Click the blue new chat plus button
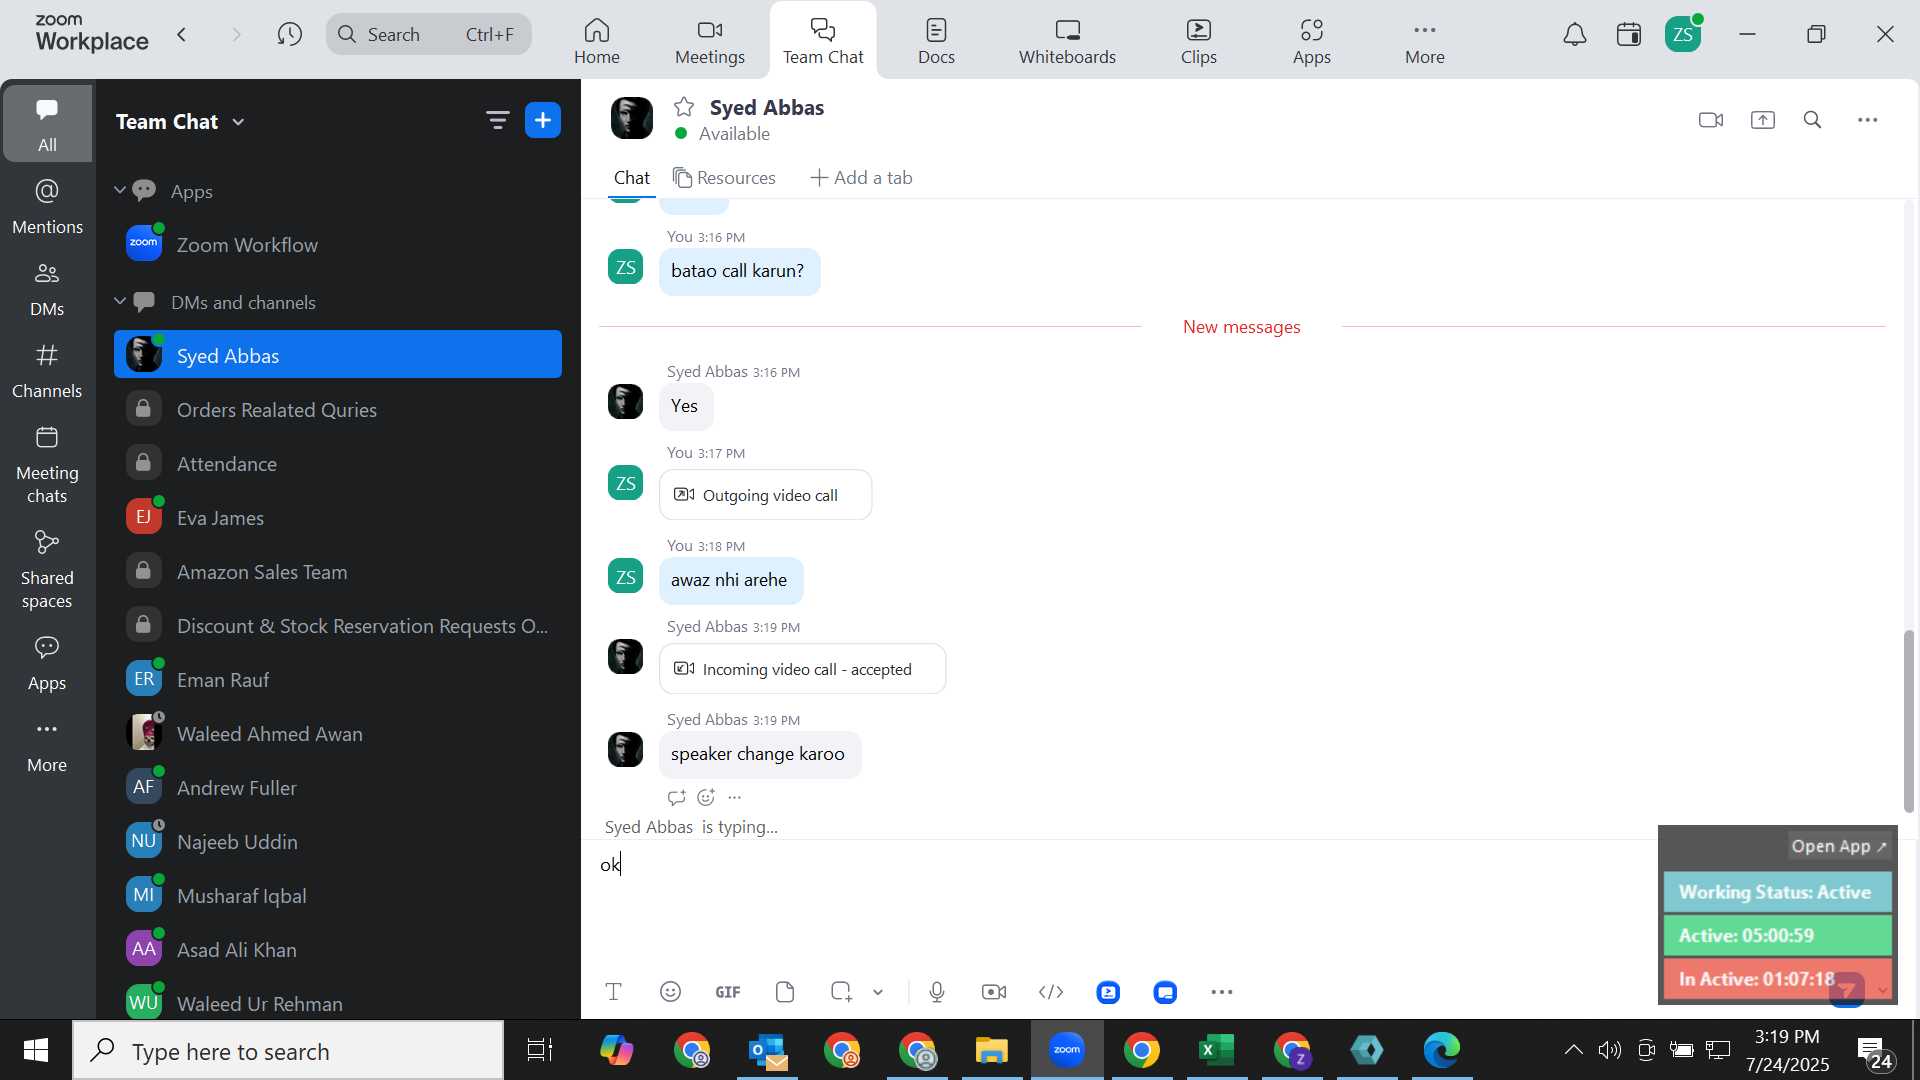Viewport: 1920px width, 1080px height. (543, 121)
